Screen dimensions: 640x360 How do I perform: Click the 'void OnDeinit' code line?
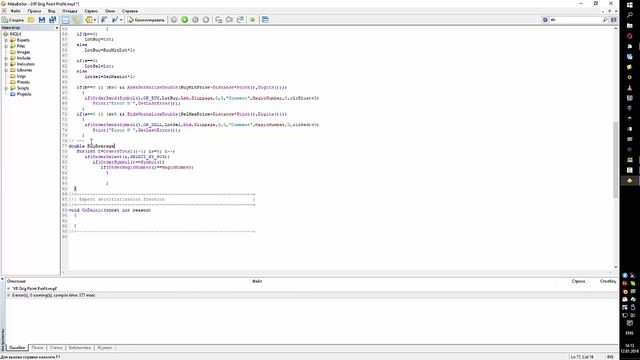(x=110, y=210)
